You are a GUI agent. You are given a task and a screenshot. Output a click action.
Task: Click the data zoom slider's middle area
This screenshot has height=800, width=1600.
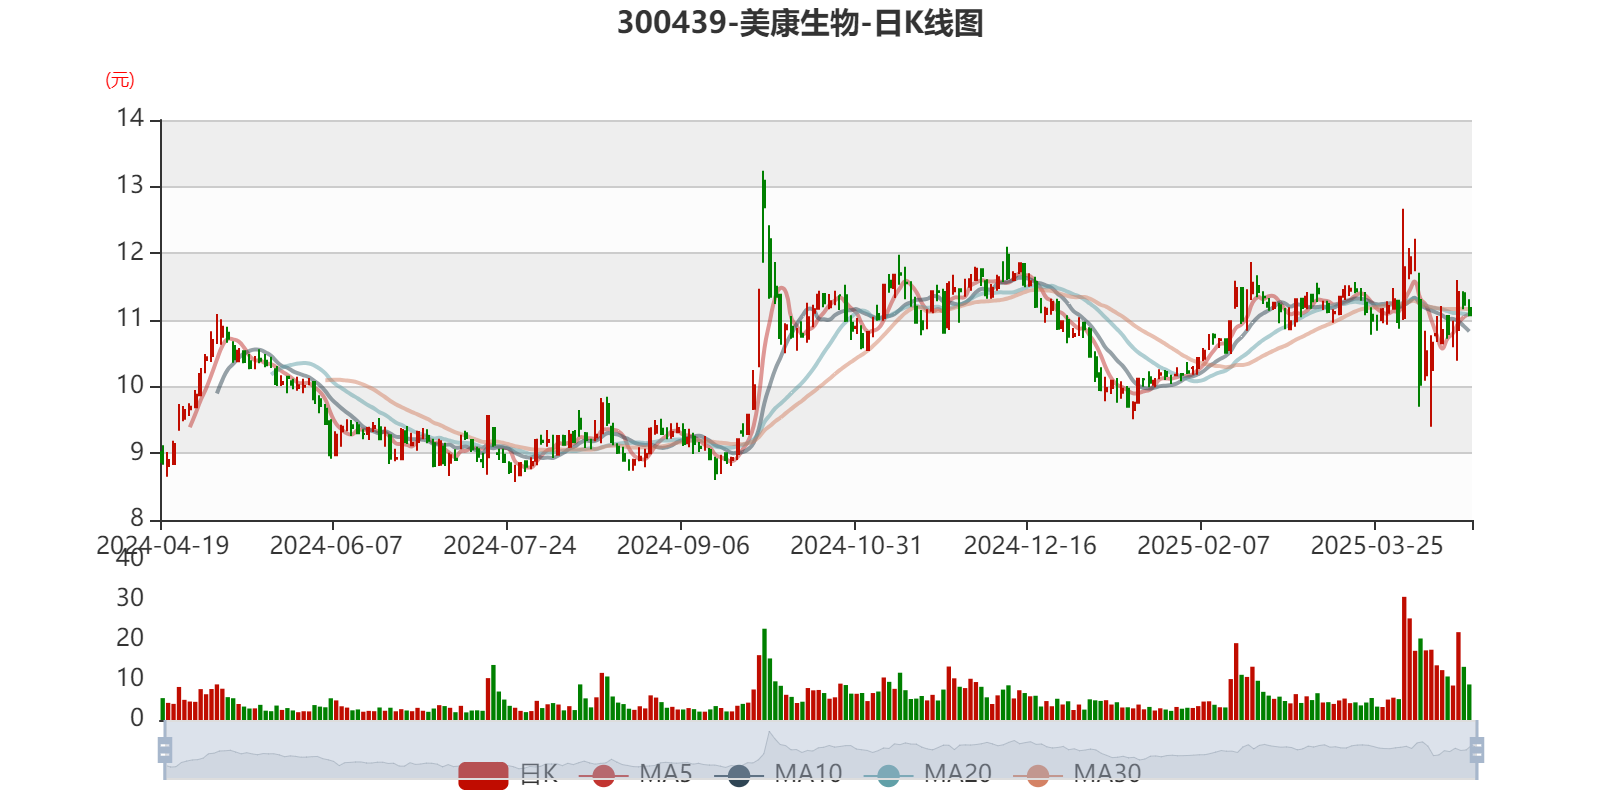tap(820, 749)
